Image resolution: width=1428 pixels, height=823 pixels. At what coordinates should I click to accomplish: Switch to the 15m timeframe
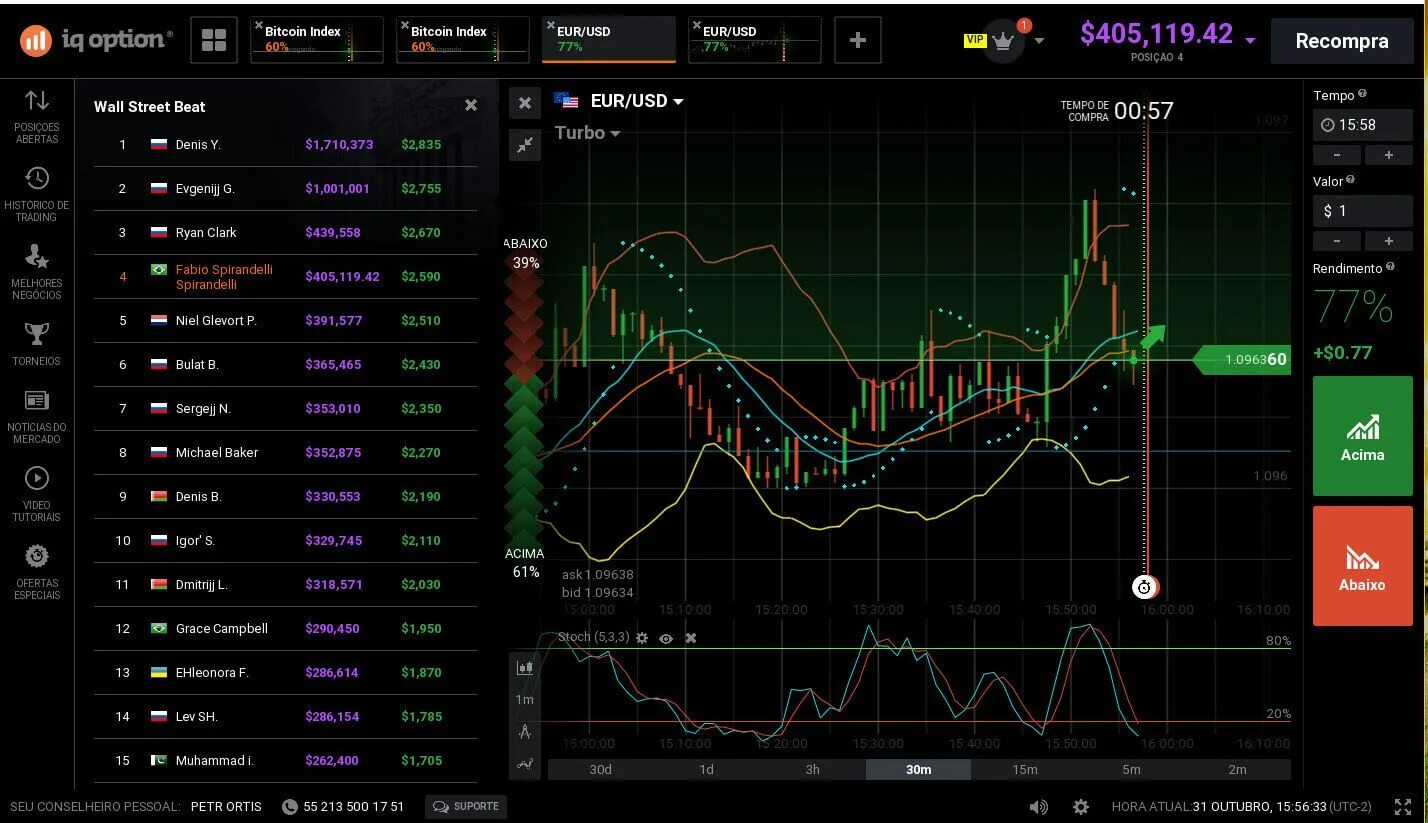[x=1025, y=769]
